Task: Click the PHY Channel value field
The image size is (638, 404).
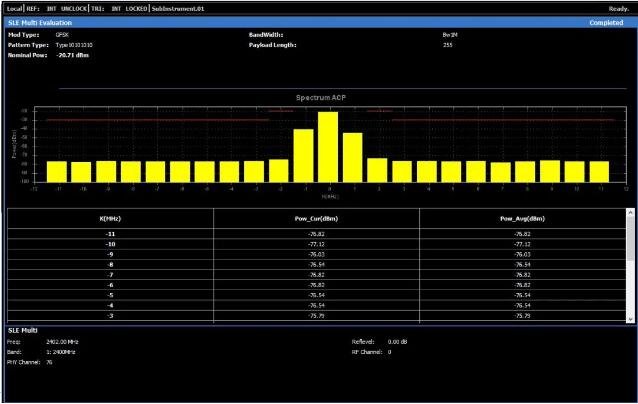Action: (x=50, y=363)
